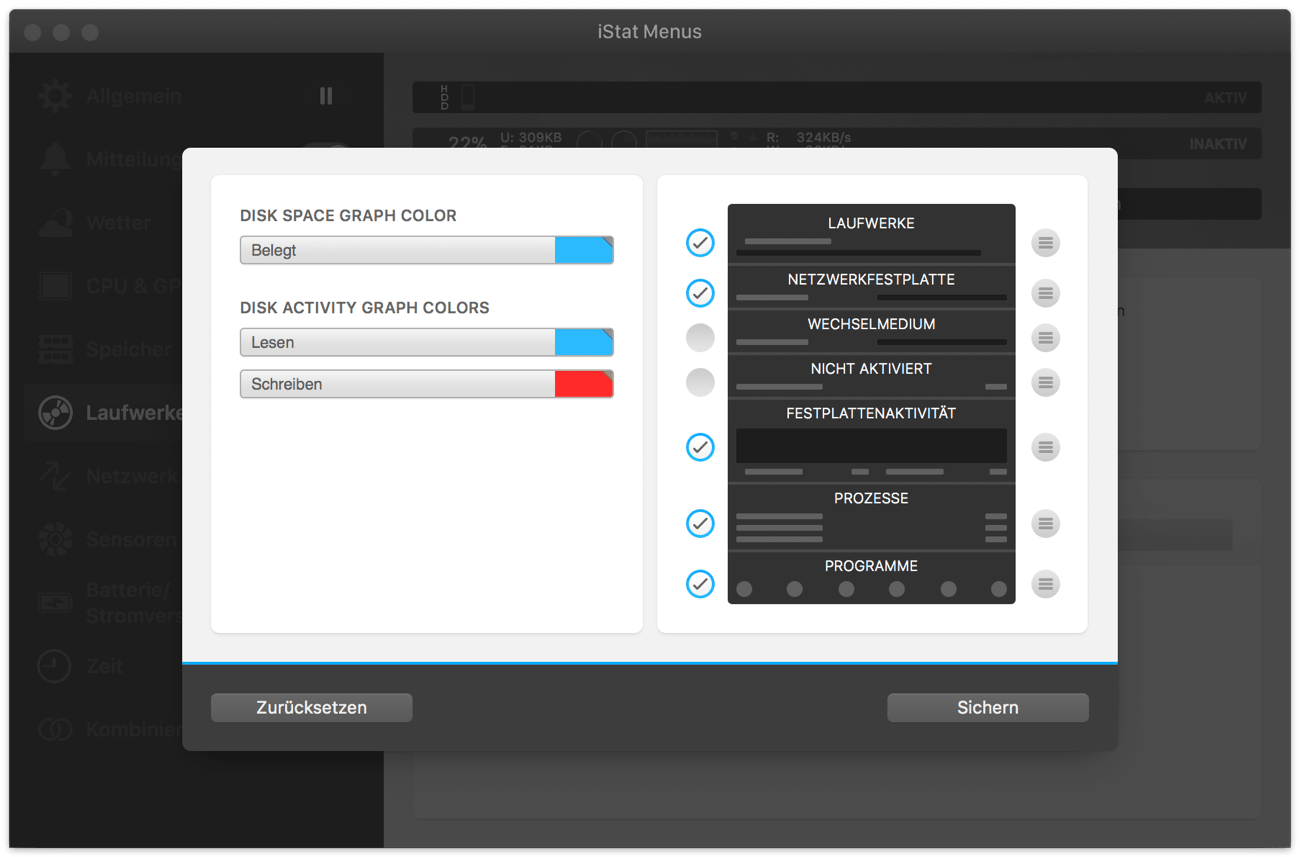Screen dimensions: 1300x857
Task: Open the Wetter sidebar label
Action: tap(118, 223)
